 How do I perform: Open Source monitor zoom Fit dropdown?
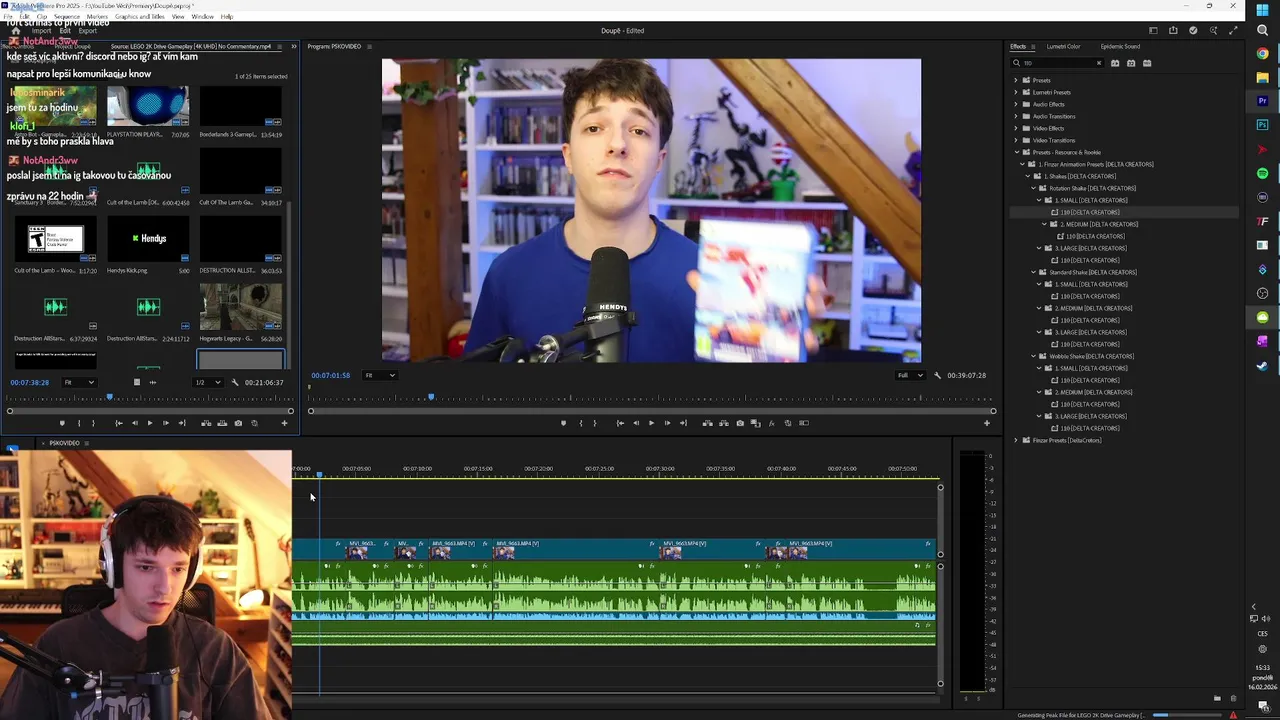[78, 382]
